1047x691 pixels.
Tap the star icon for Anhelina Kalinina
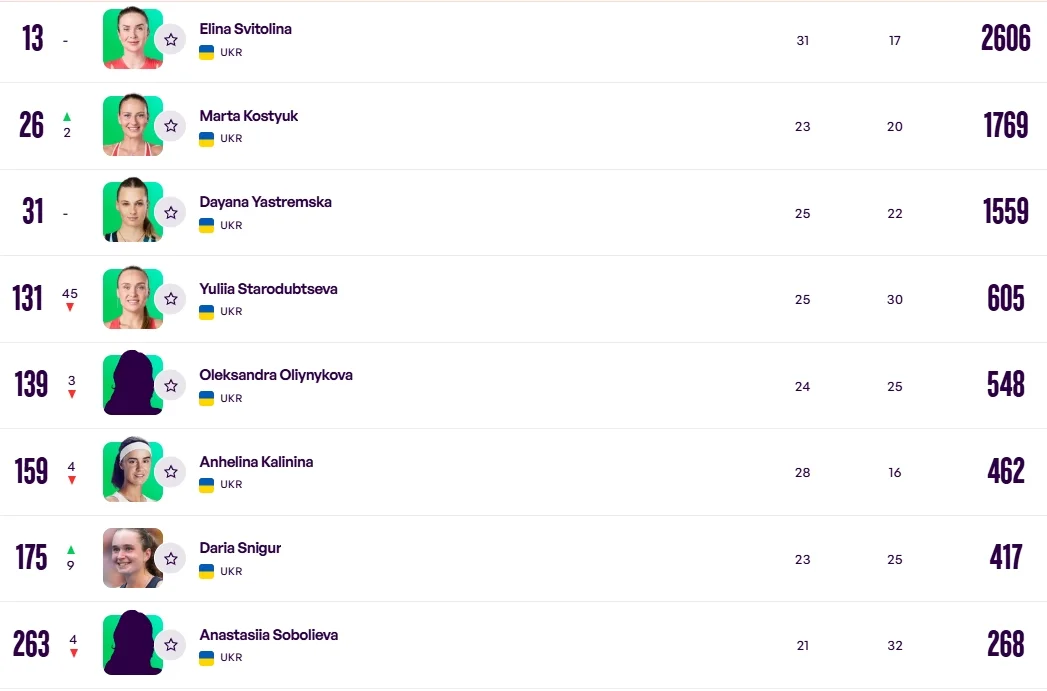(x=171, y=472)
